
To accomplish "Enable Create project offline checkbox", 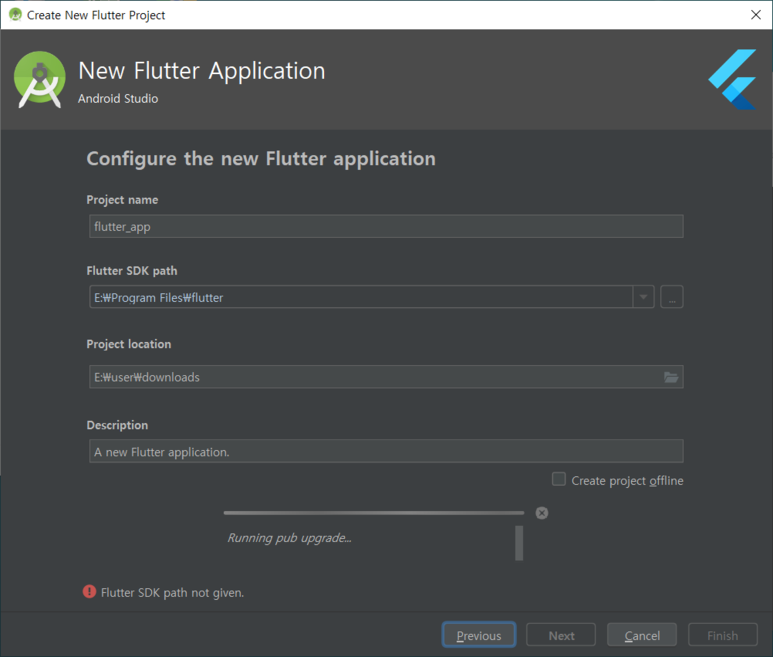I will 559,479.
